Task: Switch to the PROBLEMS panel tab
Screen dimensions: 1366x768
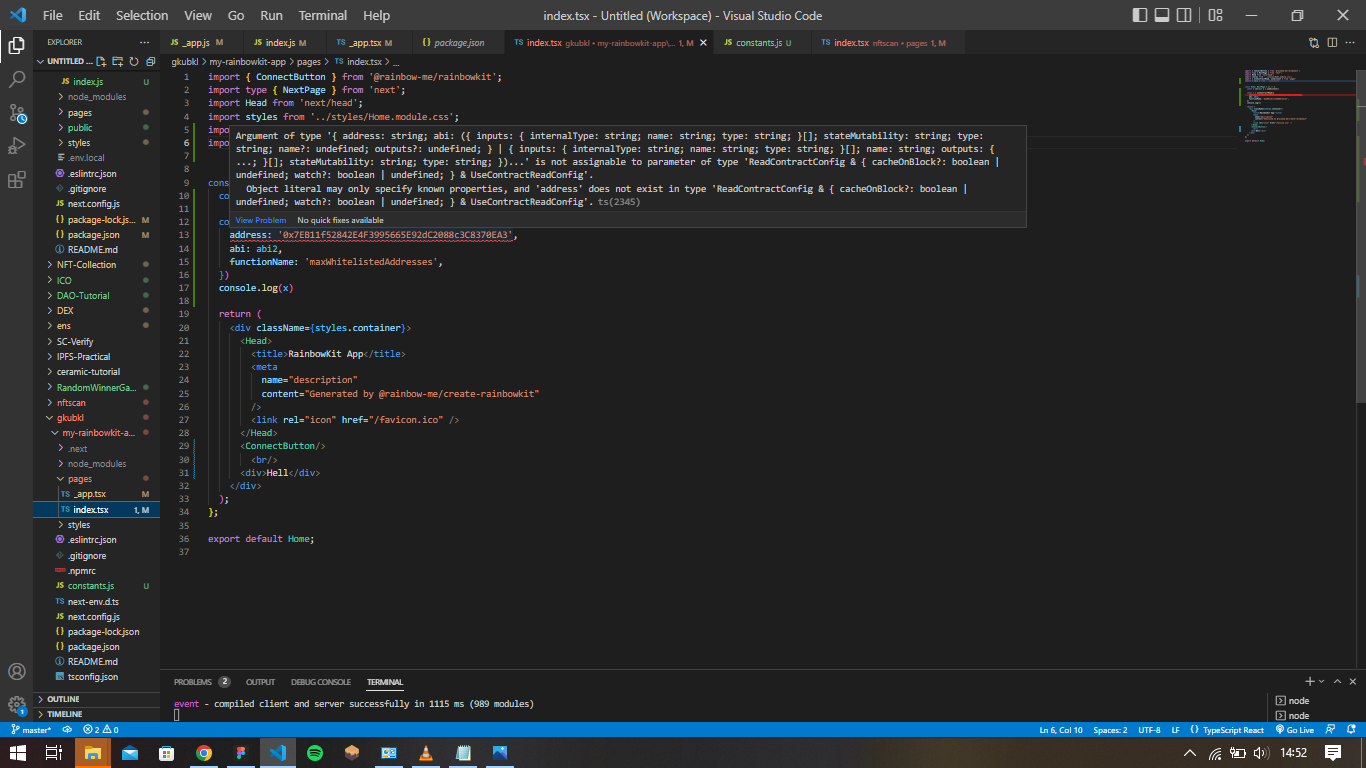Action: (201, 682)
